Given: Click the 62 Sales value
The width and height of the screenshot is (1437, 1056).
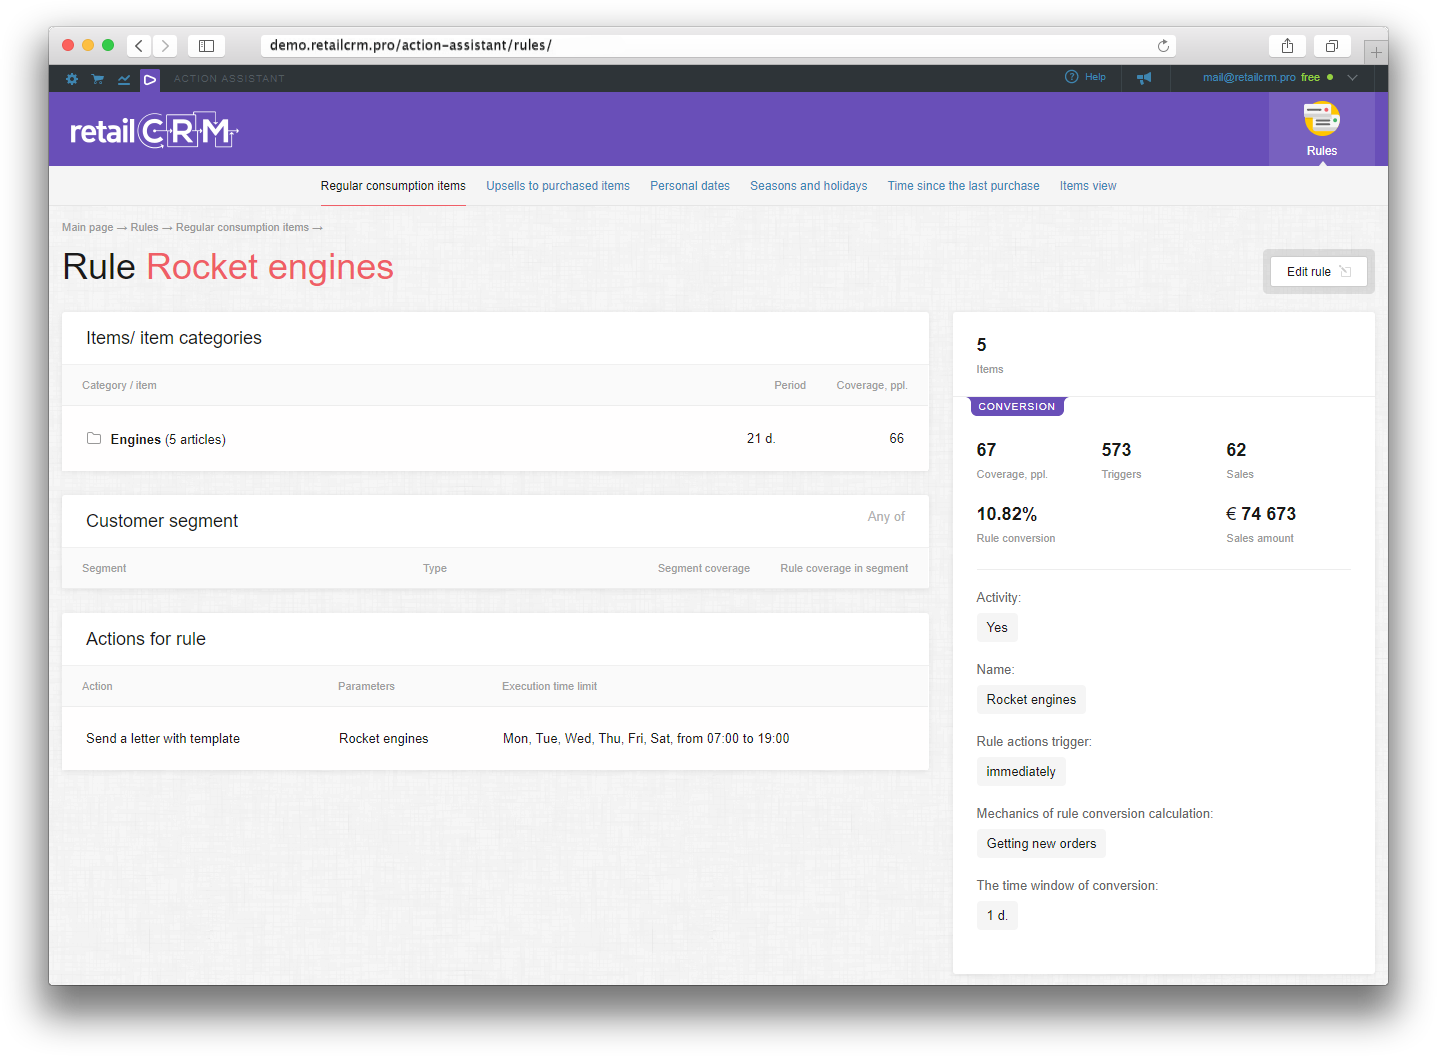Looking at the screenshot, I should (1236, 450).
